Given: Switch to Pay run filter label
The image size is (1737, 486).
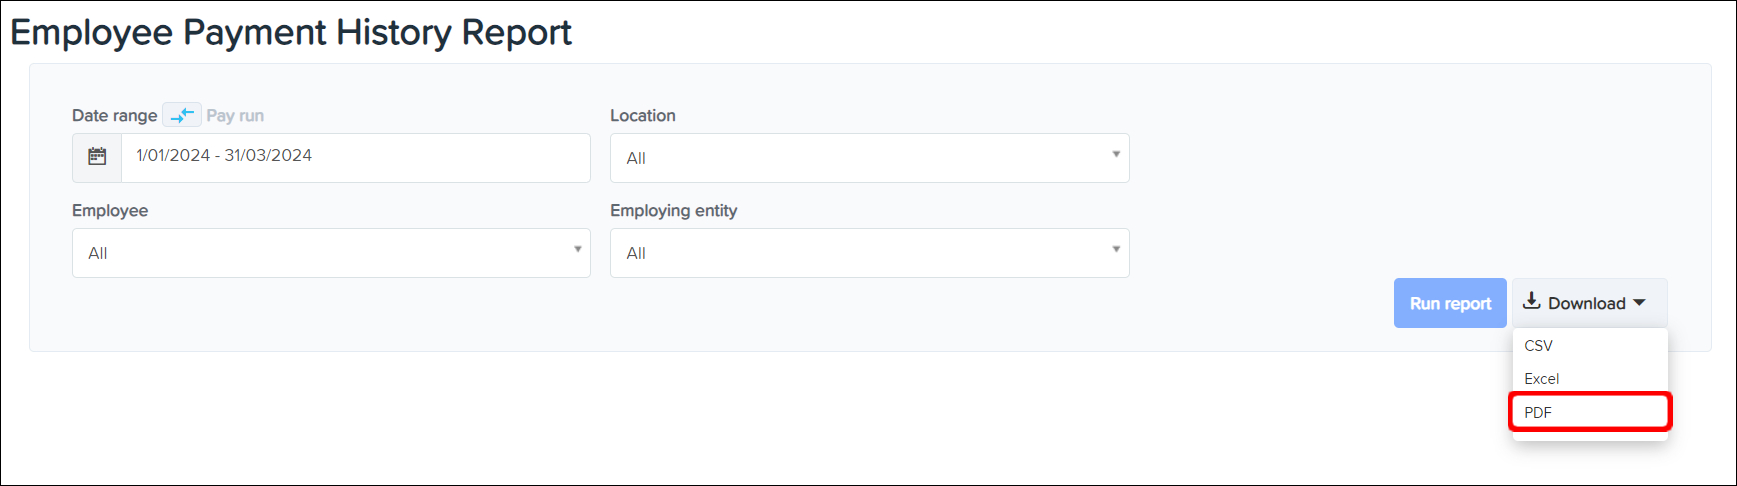Looking at the screenshot, I should point(235,115).
